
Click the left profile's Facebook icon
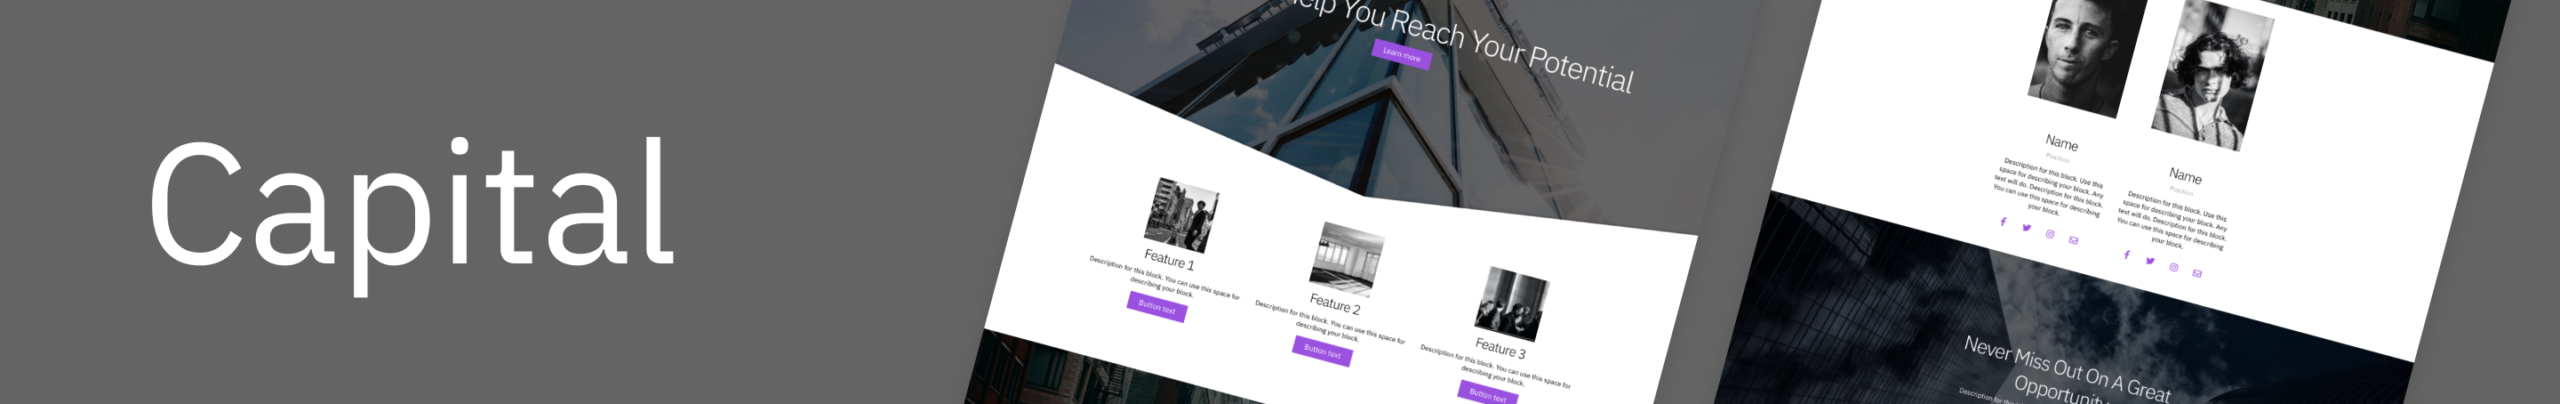(x=2003, y=222)
